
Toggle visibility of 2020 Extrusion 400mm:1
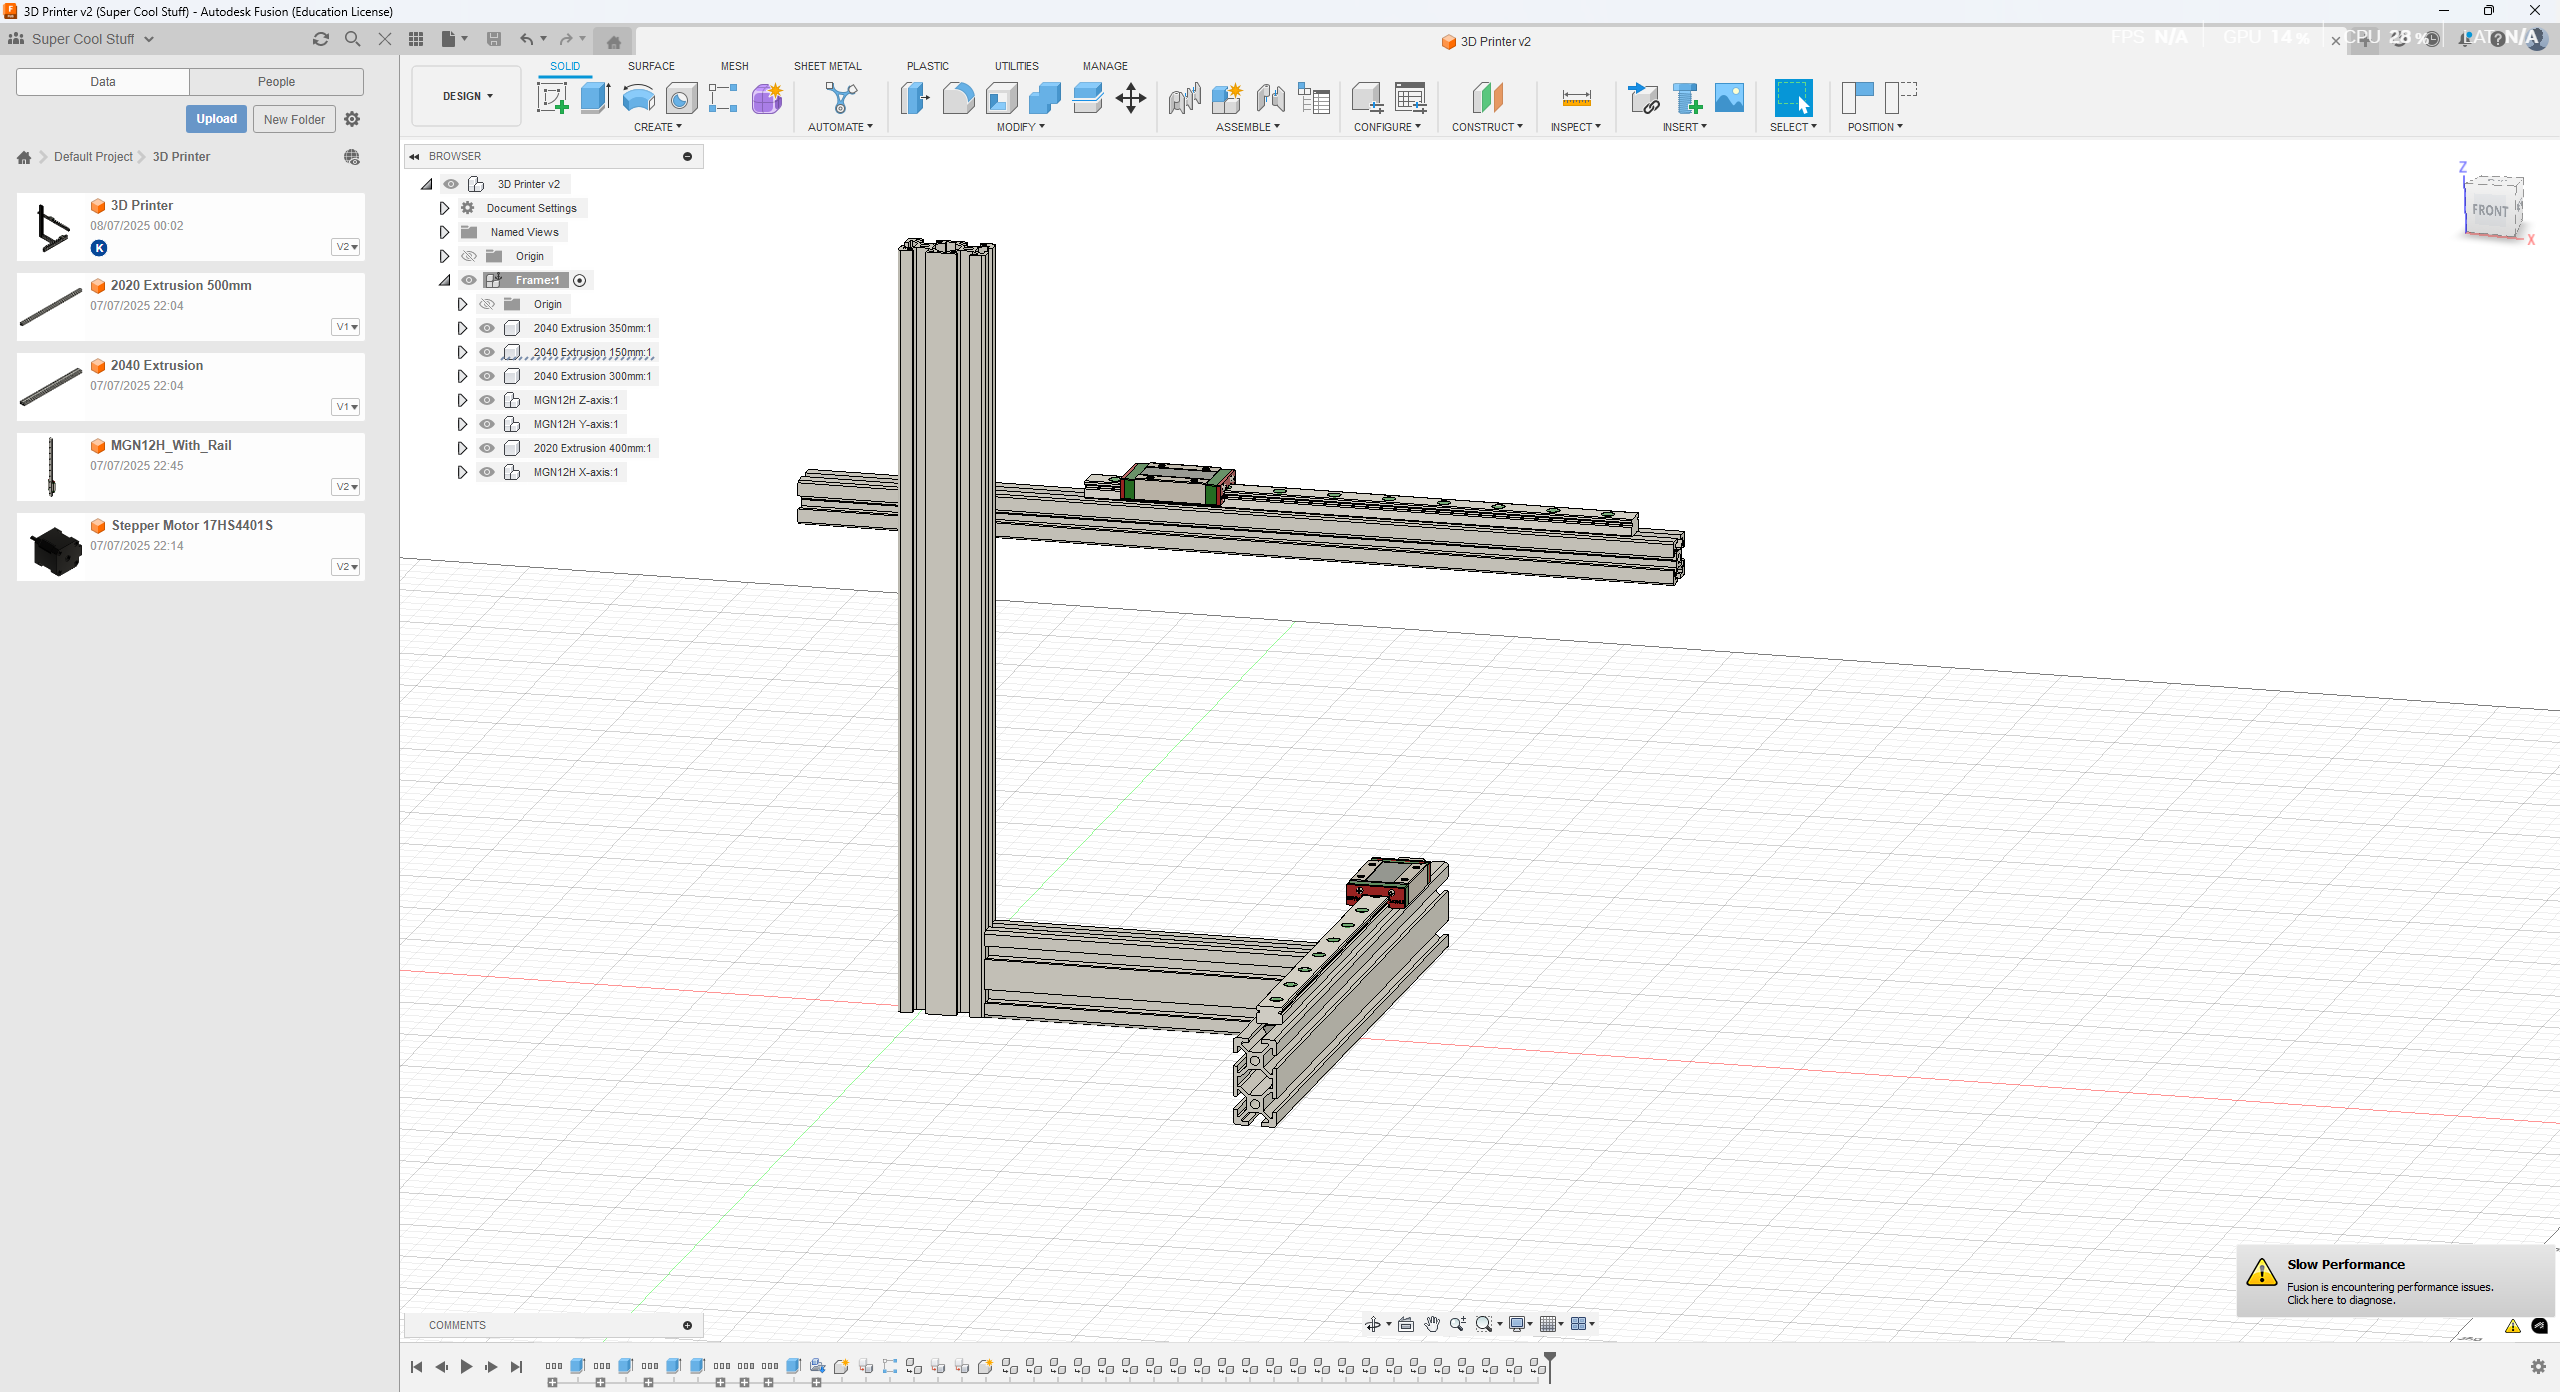coord(487,448)
